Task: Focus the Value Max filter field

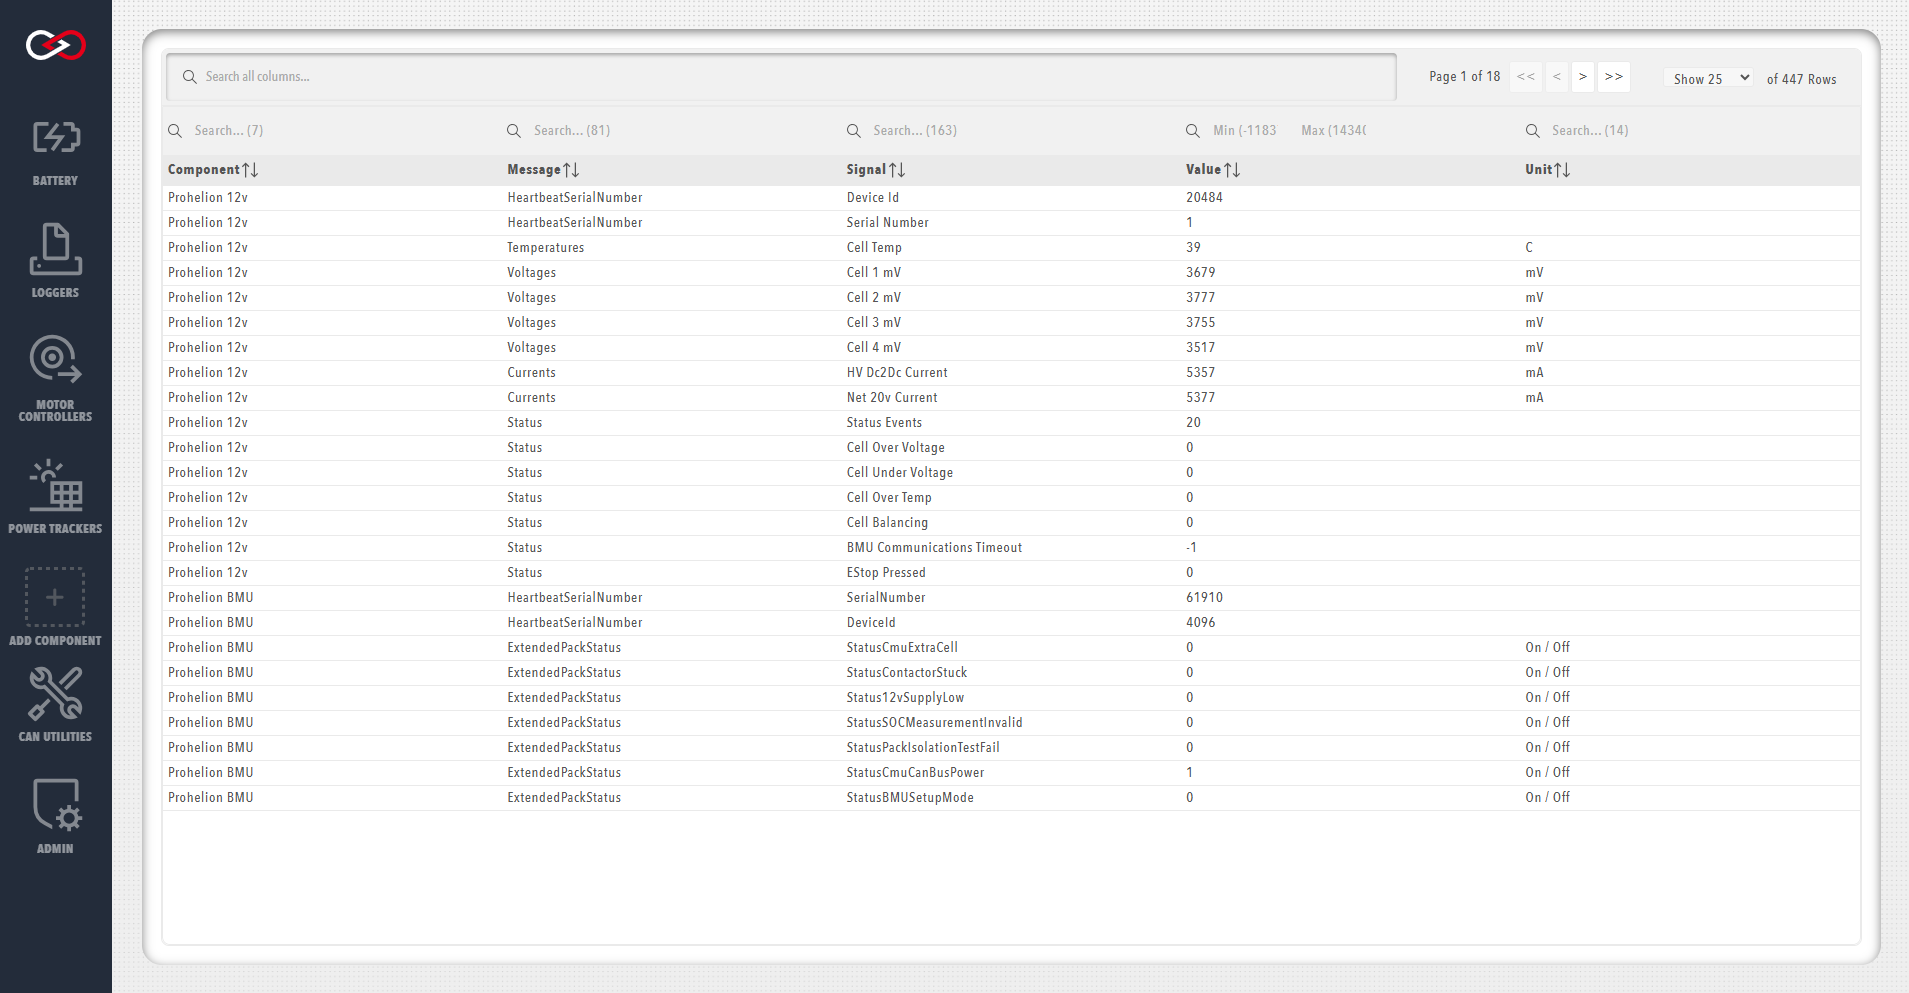Action: (1333, 131)
